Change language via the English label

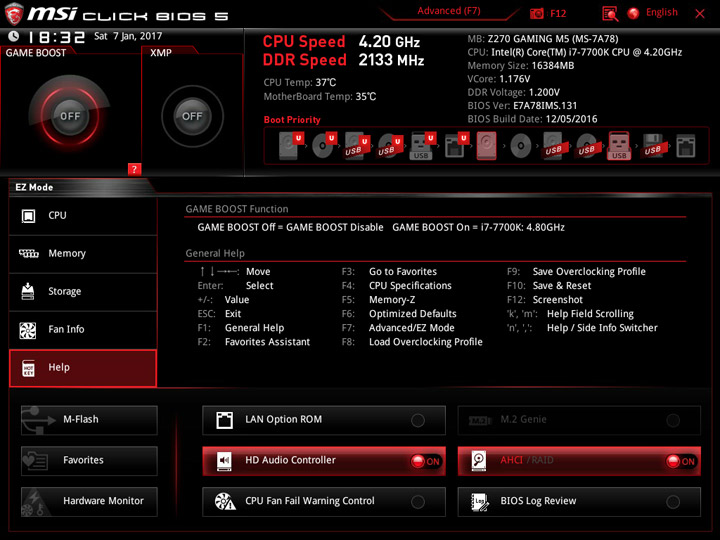pos(661,12)
